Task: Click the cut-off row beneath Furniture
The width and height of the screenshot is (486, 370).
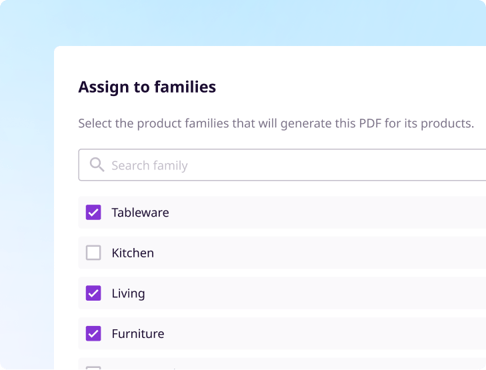Action: click(x=282, y=364)
